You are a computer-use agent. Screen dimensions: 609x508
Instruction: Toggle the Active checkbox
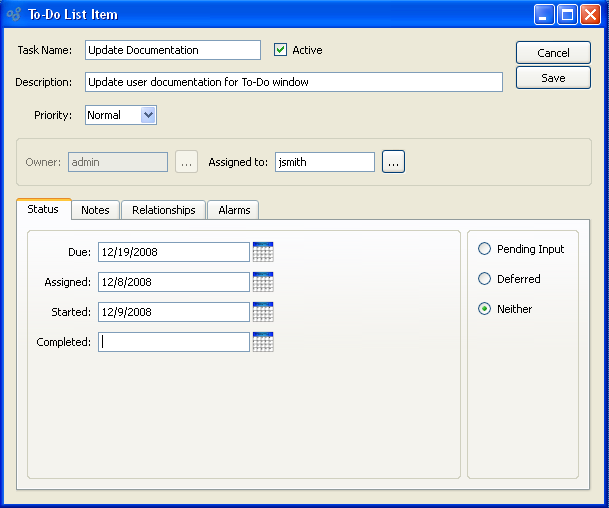pos(281,50)
